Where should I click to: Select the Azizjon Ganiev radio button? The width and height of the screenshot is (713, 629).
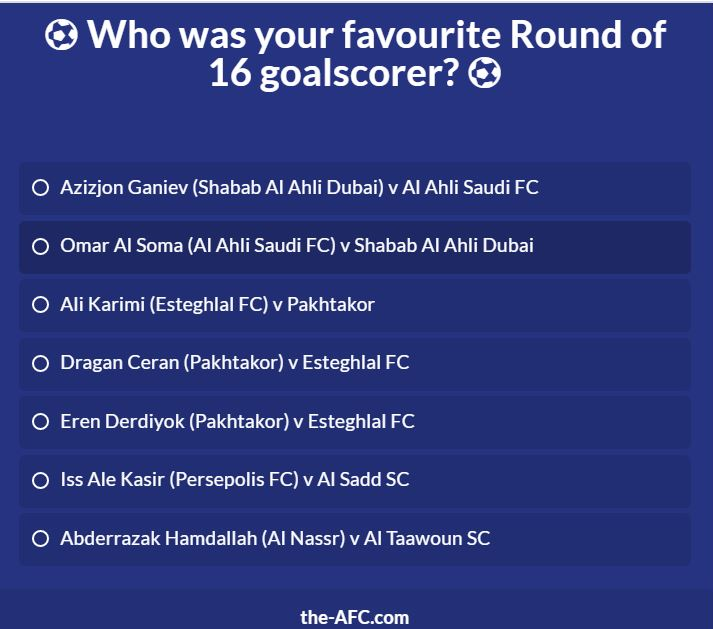pyautogui.click(x=40, y=188)
